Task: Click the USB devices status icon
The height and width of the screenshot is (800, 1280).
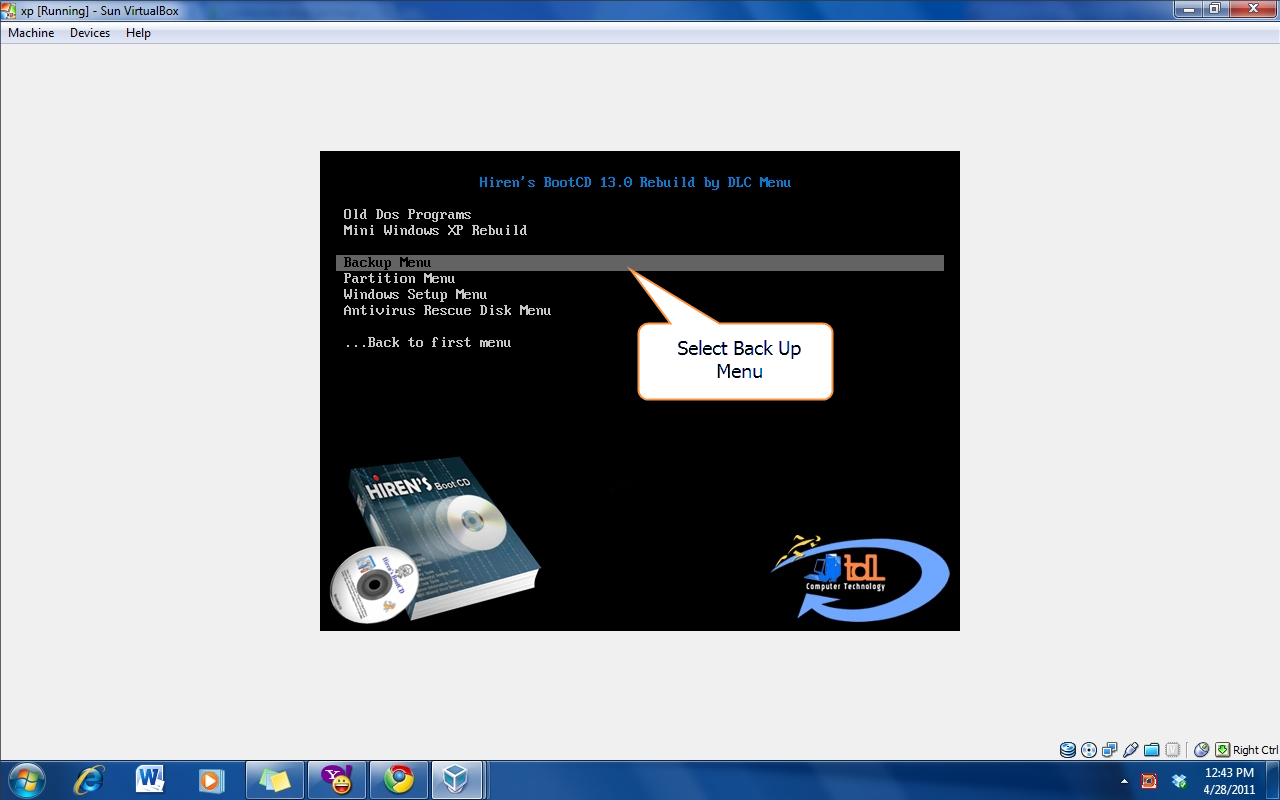Action: (x=1131, y=750)
